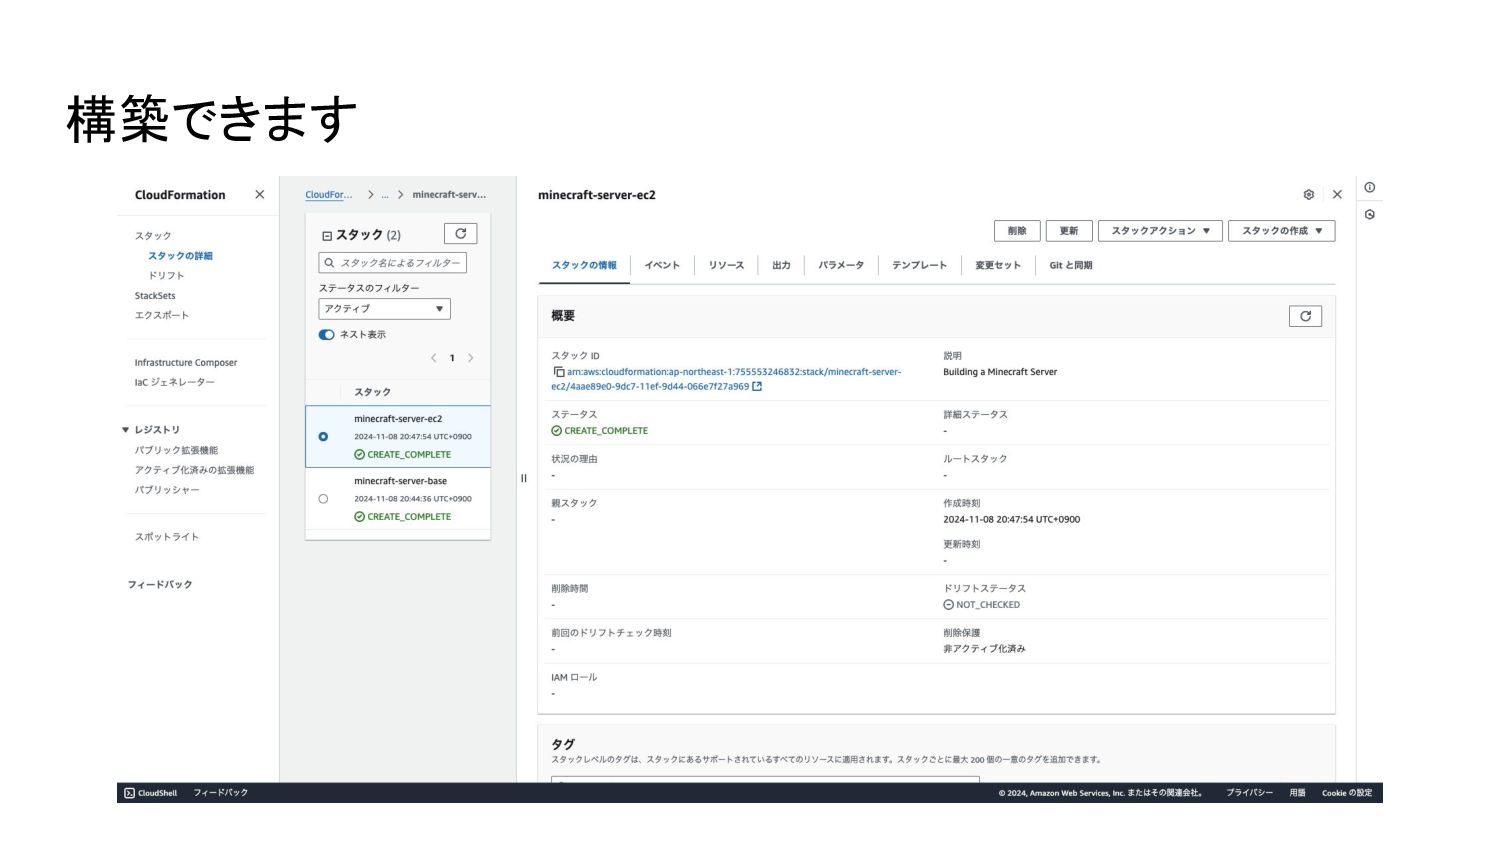The height and width of the screenshot is (844, 1500).
Task: Open the アクティブ status filter dropdown
Action: [384, 309]
